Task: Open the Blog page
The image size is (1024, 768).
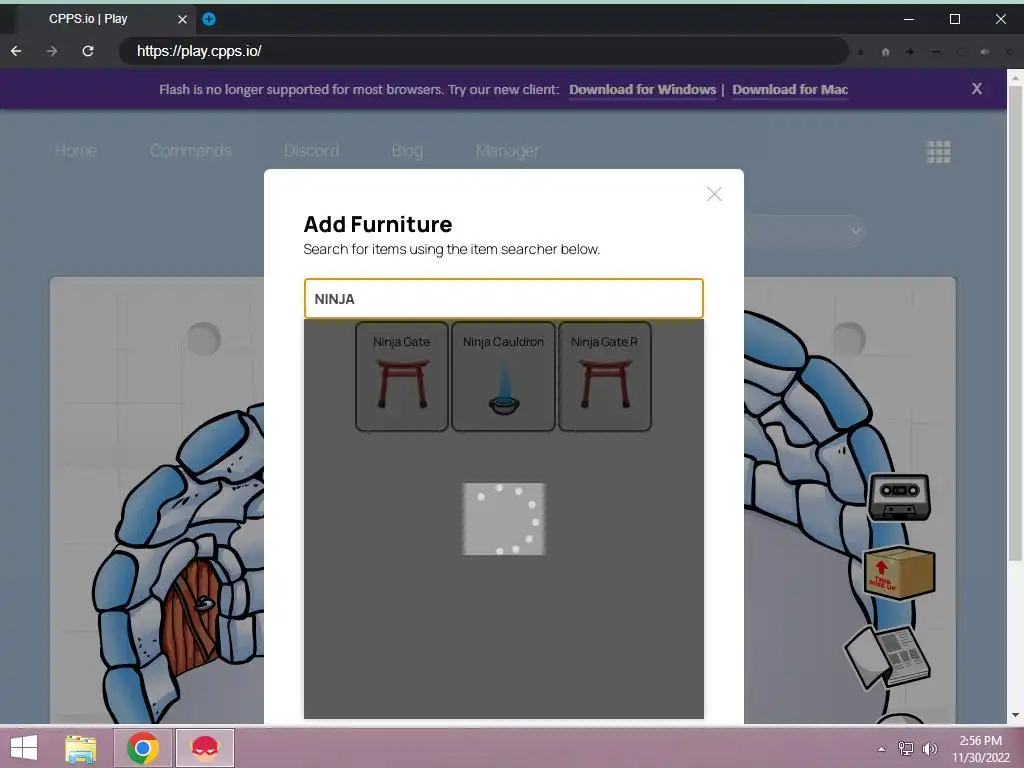Action: coord(408,151)
